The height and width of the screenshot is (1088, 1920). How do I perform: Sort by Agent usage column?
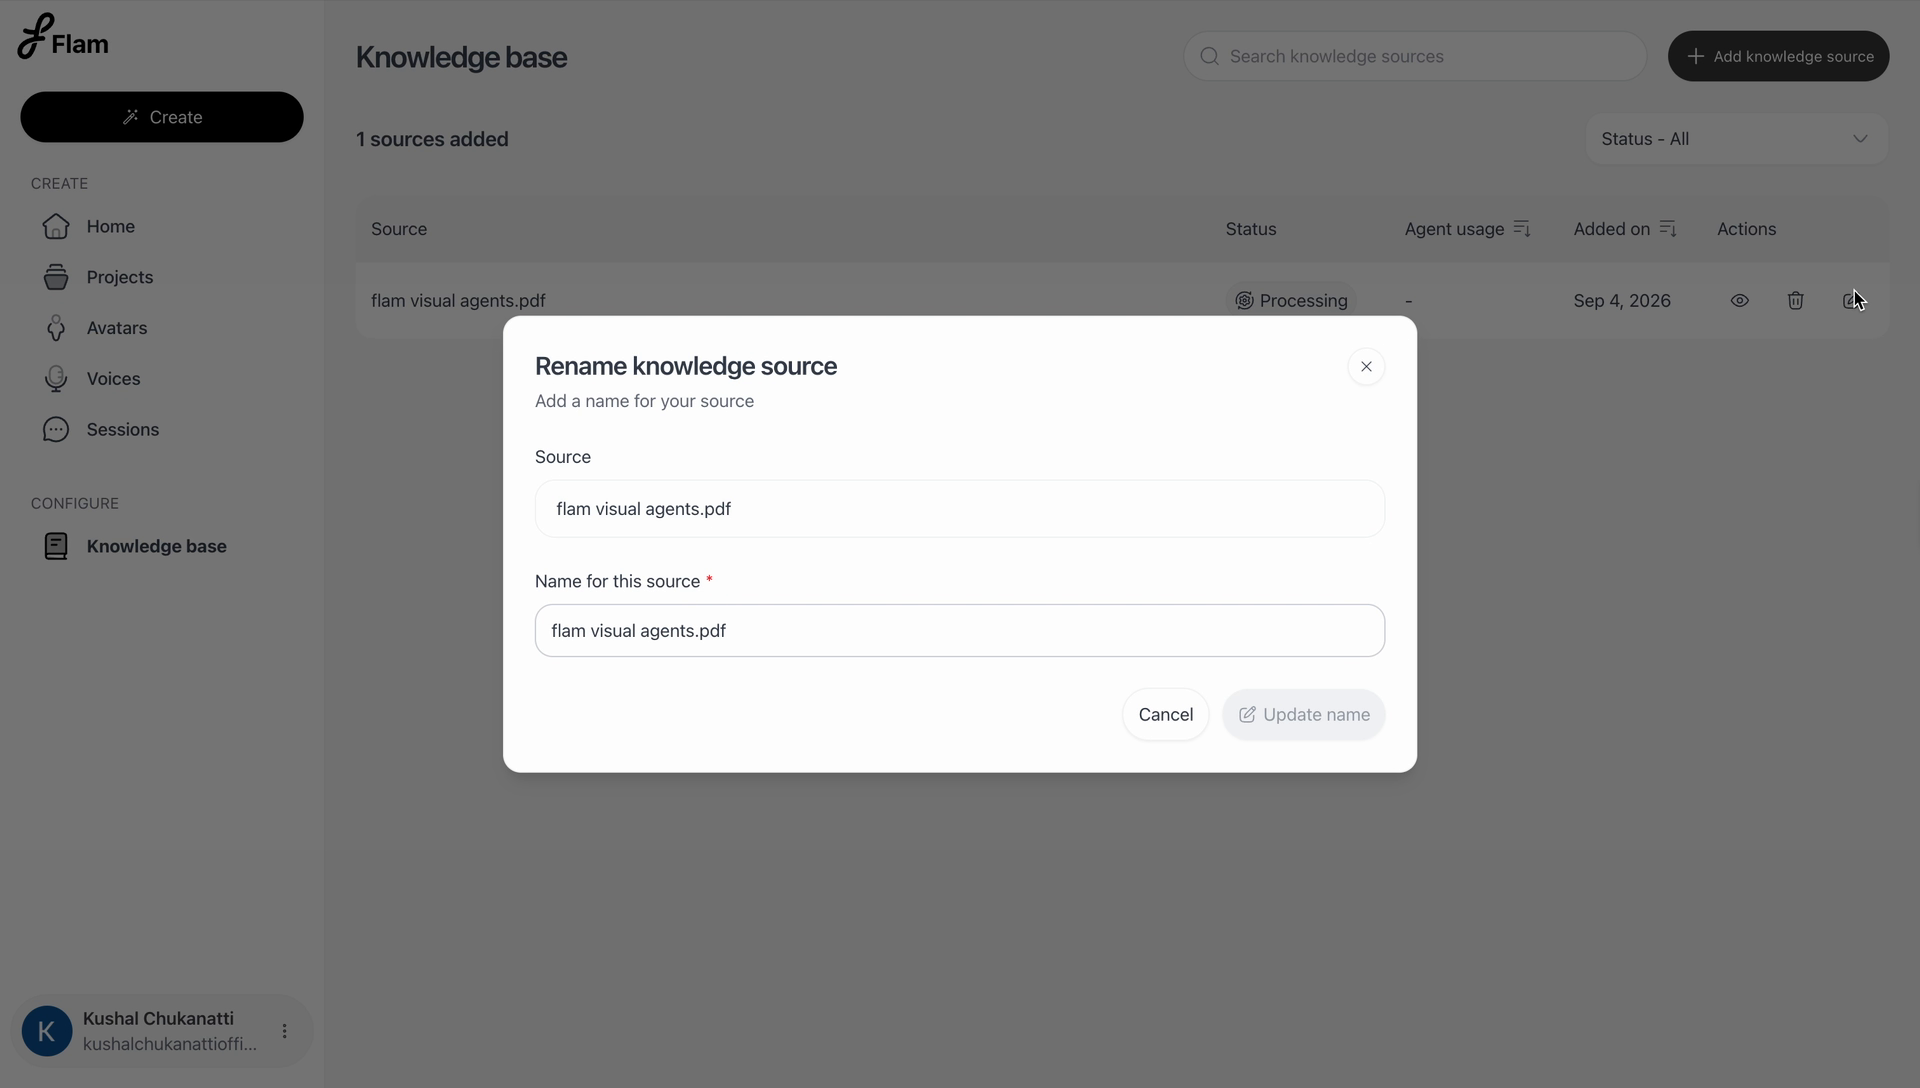1521,229
